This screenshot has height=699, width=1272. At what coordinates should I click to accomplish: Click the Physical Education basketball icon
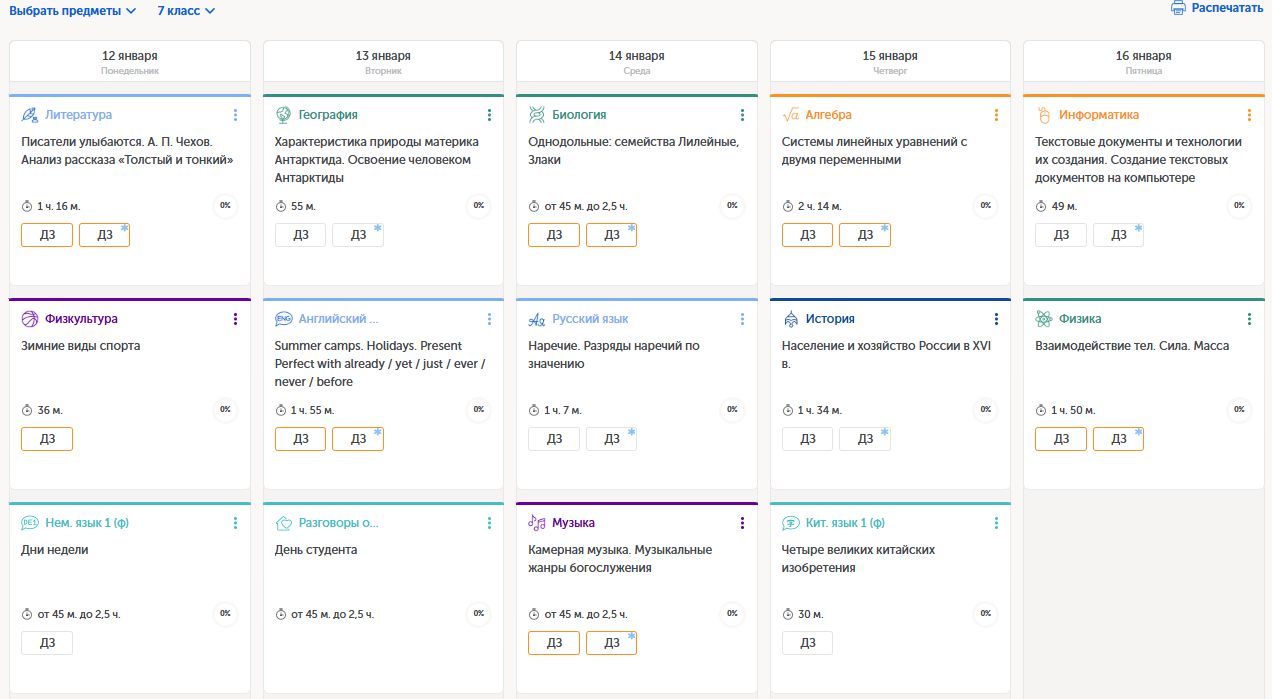click(30, 319)
